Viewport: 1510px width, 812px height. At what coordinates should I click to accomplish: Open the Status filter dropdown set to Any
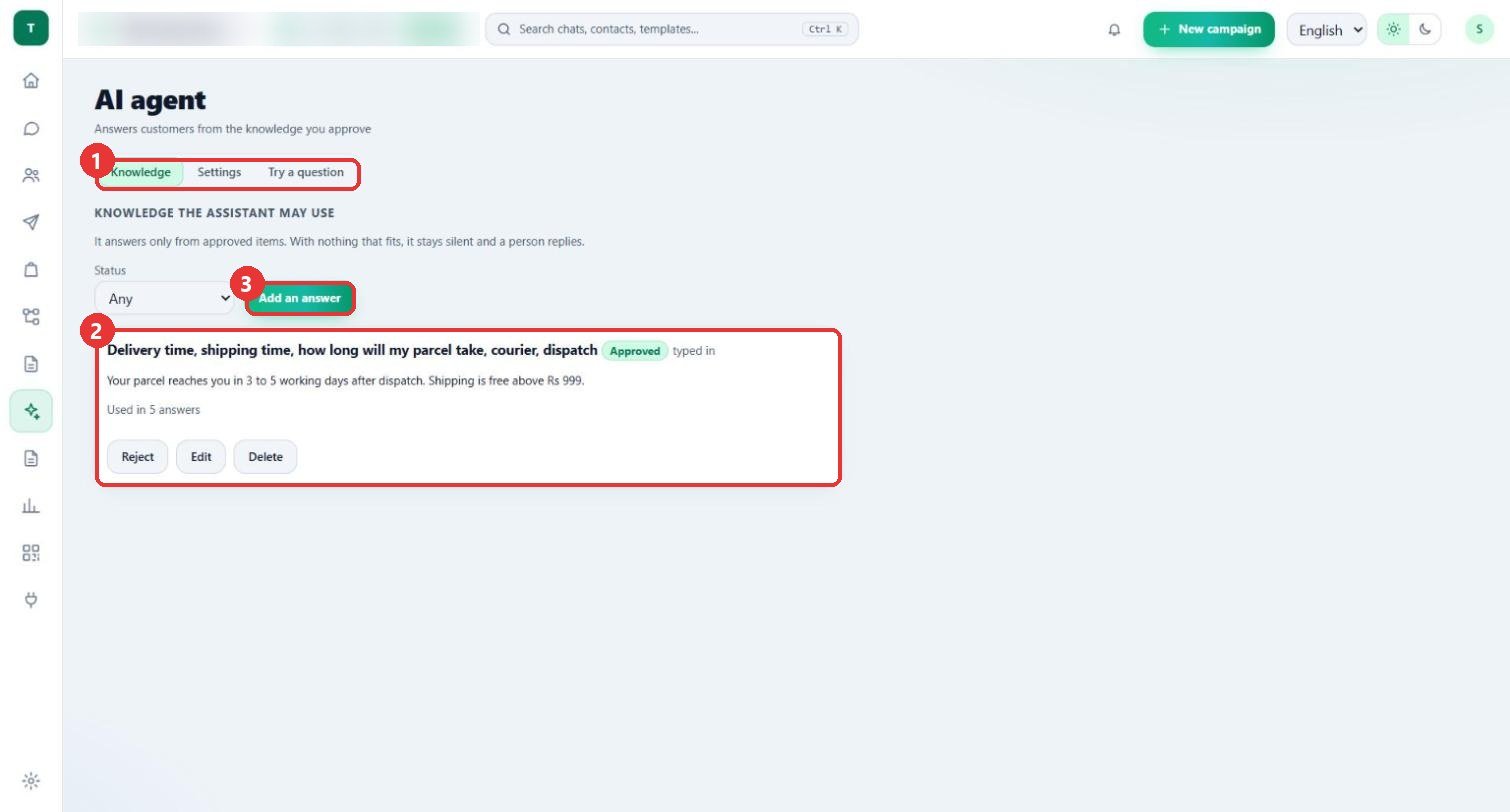pos(164,298)
